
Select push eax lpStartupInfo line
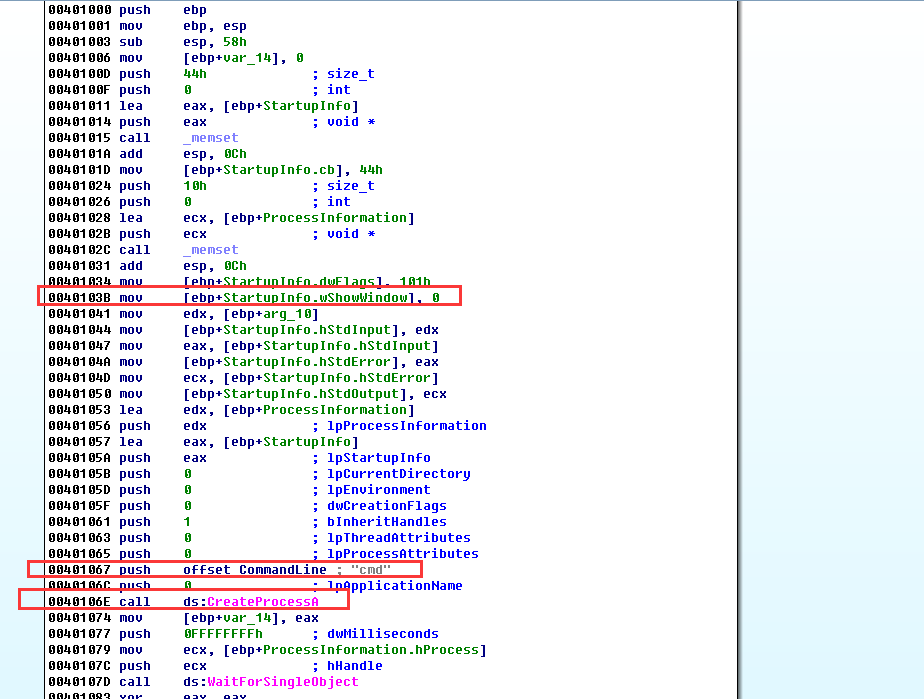coord(239,457)
